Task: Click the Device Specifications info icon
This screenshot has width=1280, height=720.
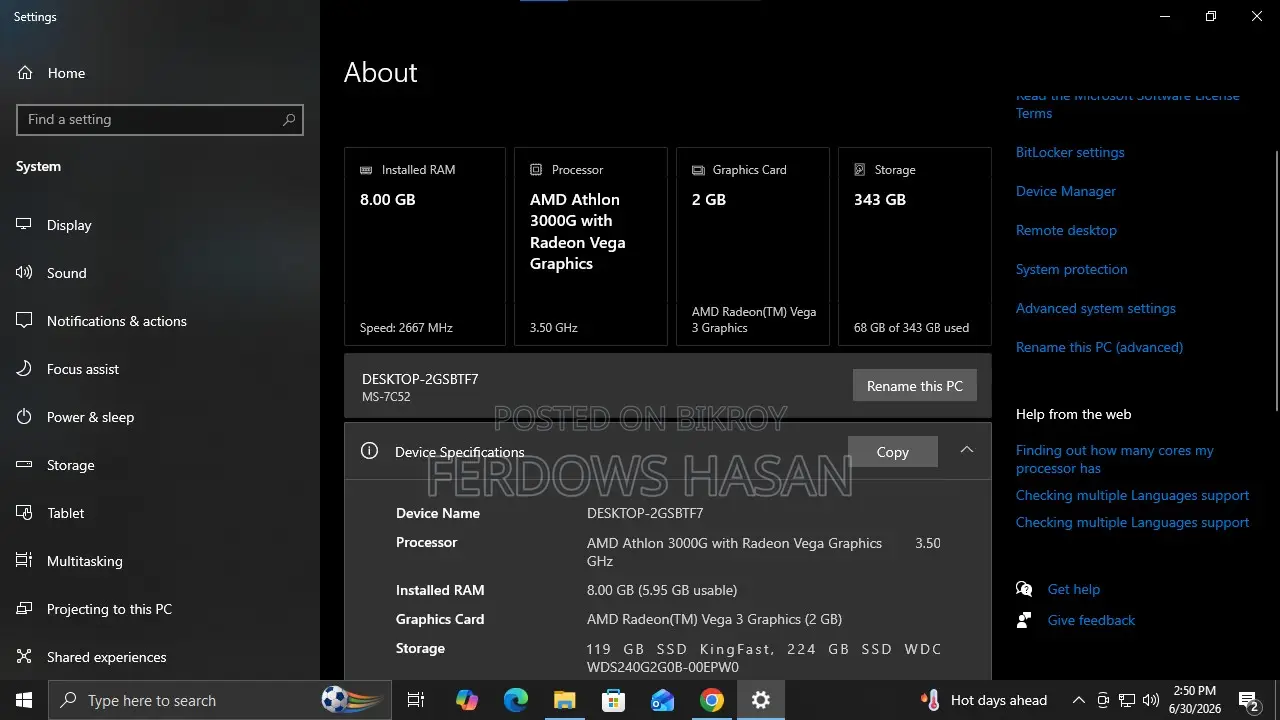Action: click(369, 451)
